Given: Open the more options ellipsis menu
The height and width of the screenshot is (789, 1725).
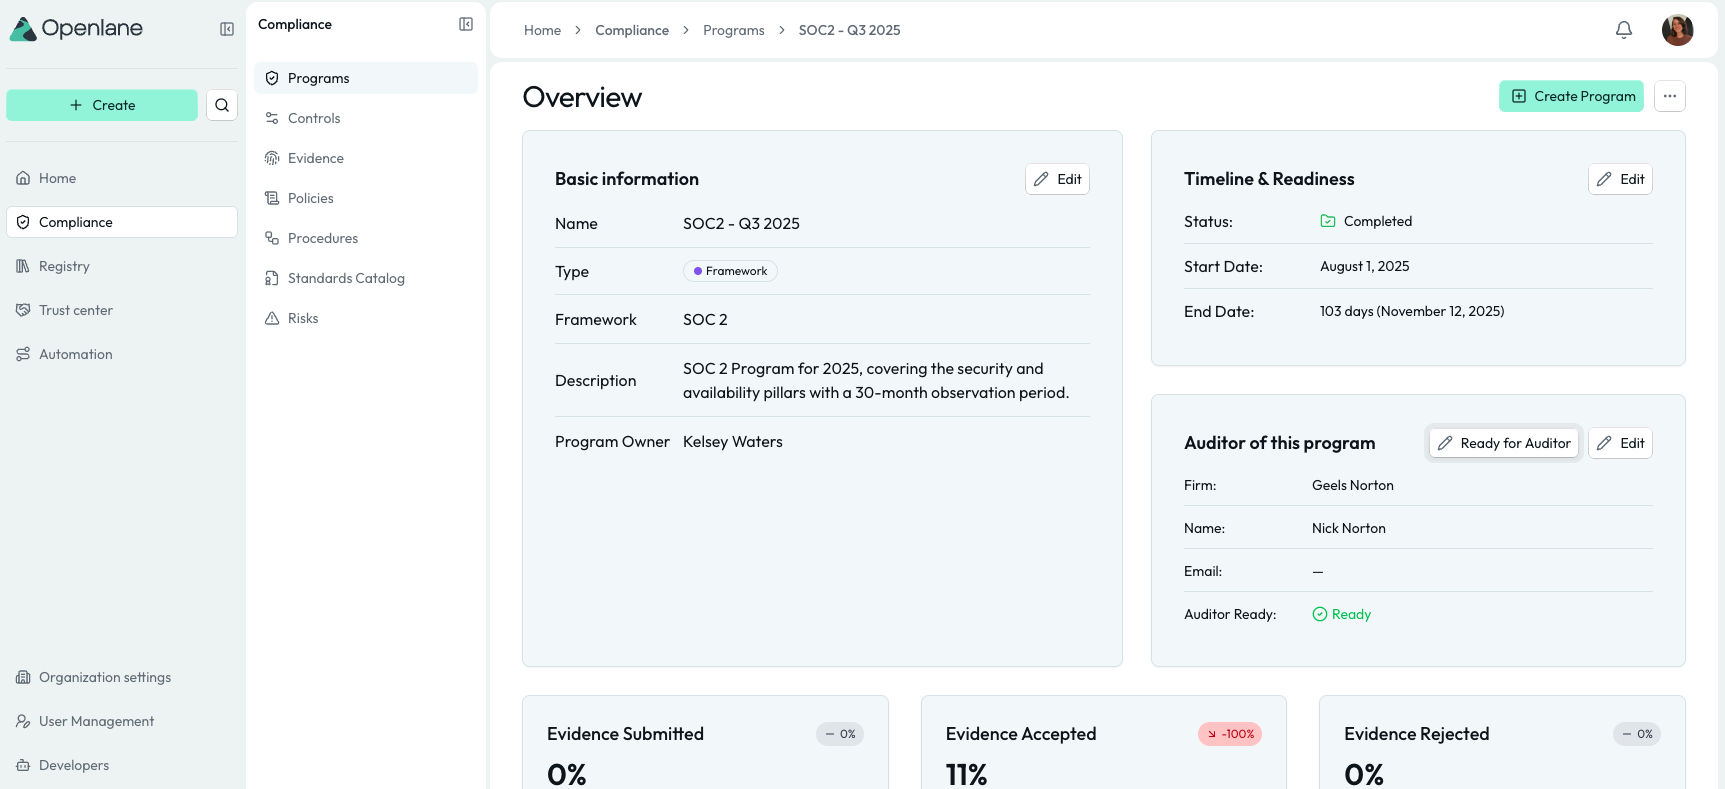Looking at the screenshot, I should tap(1669, 96).
